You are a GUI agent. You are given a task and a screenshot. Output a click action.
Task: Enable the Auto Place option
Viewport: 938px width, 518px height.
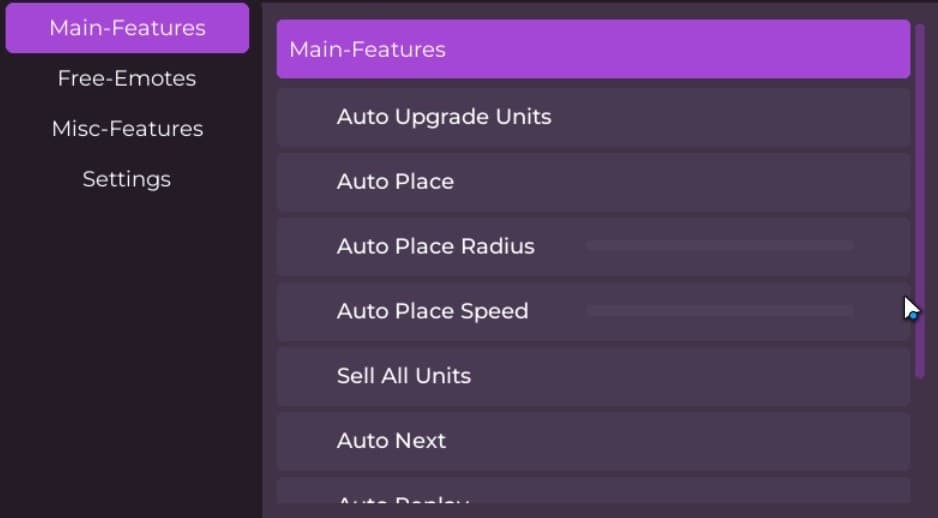click(x=593, y=182)
